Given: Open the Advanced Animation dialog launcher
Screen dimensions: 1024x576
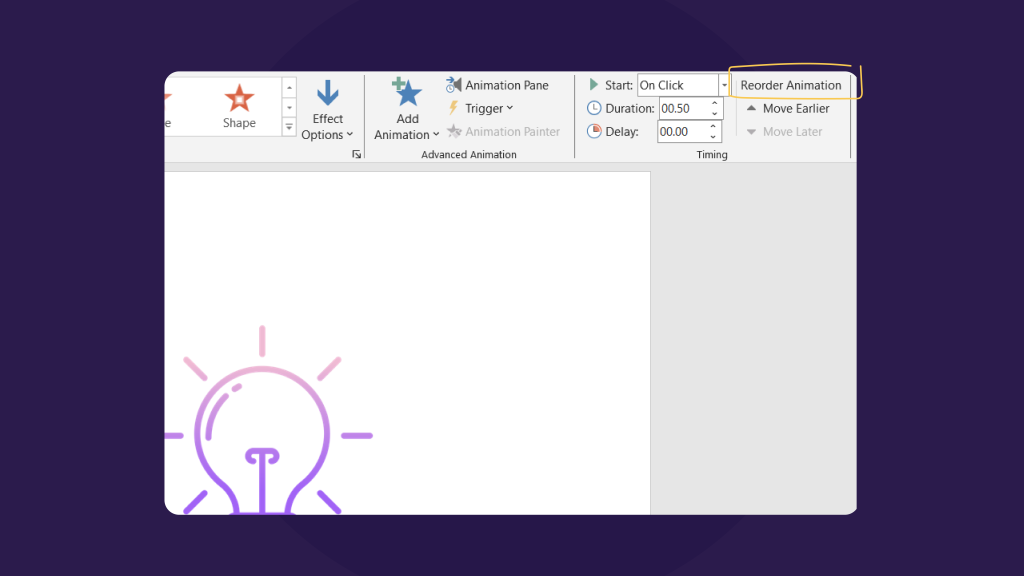Looking at the screenshot, I should [x=357, y=154].
